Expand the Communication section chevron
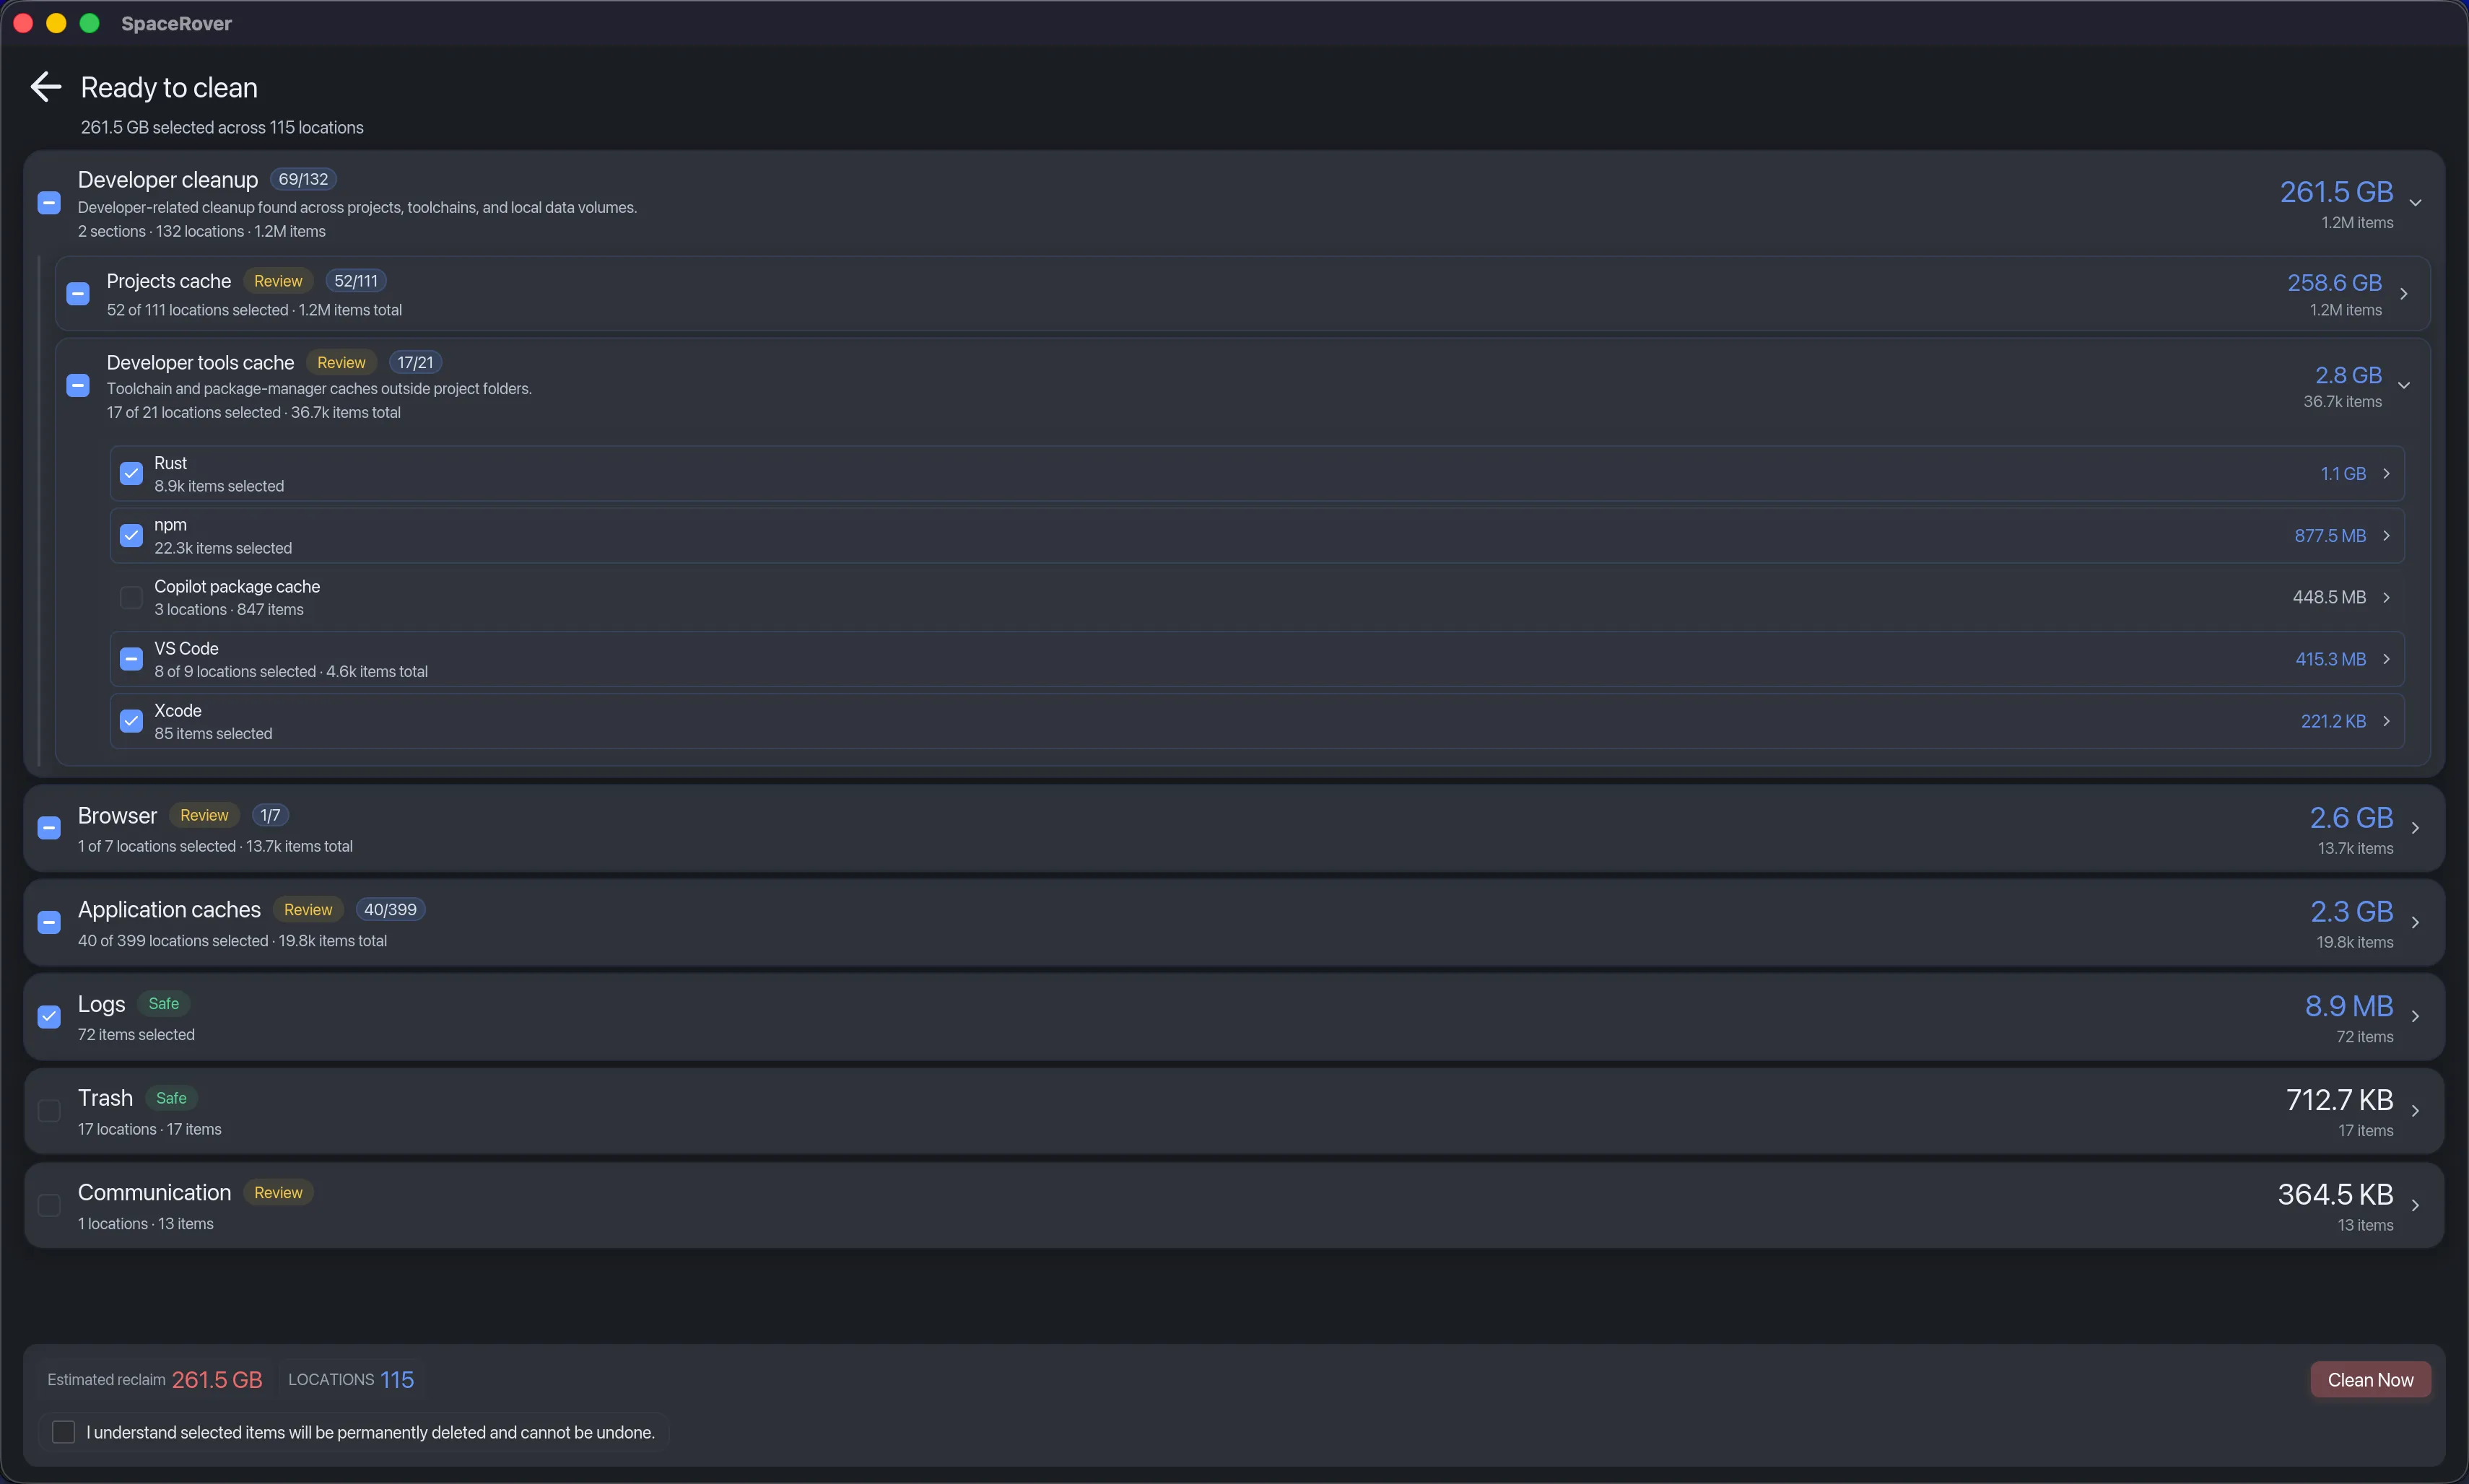This screenshot has width=2469, height=1484. 2415,1205
